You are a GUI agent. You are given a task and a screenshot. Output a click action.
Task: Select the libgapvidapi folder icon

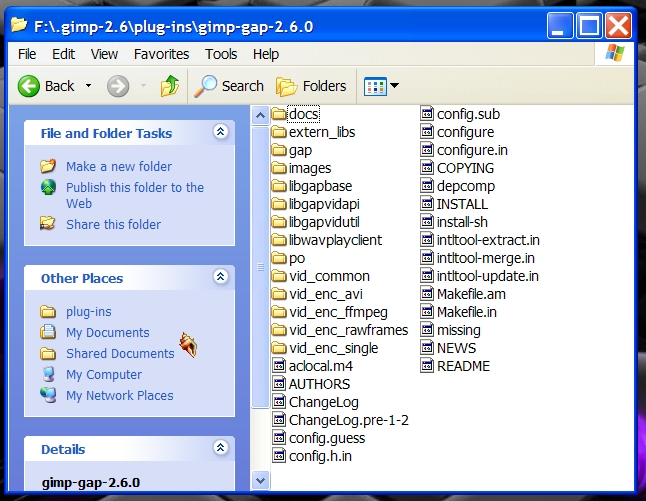[x=279, y=204]
